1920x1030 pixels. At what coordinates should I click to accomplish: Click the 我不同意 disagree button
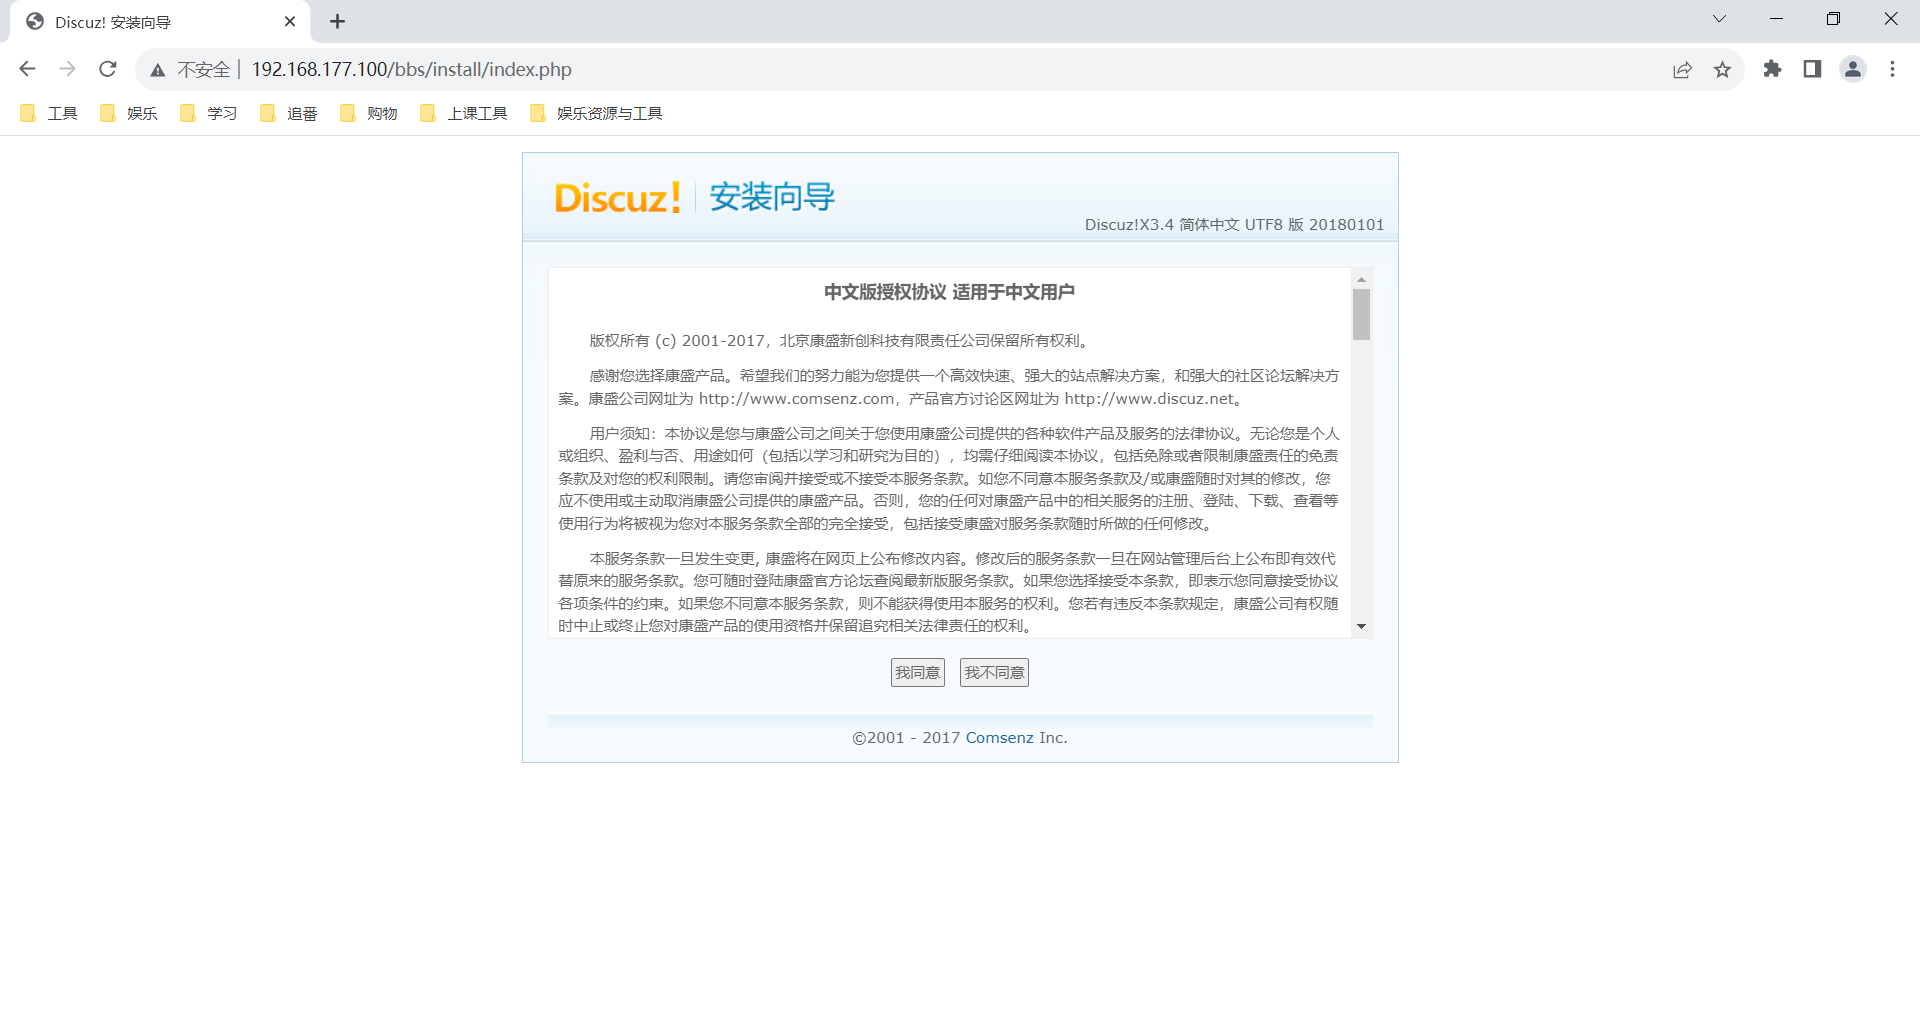pyautogui.click(x=994, y=672)
